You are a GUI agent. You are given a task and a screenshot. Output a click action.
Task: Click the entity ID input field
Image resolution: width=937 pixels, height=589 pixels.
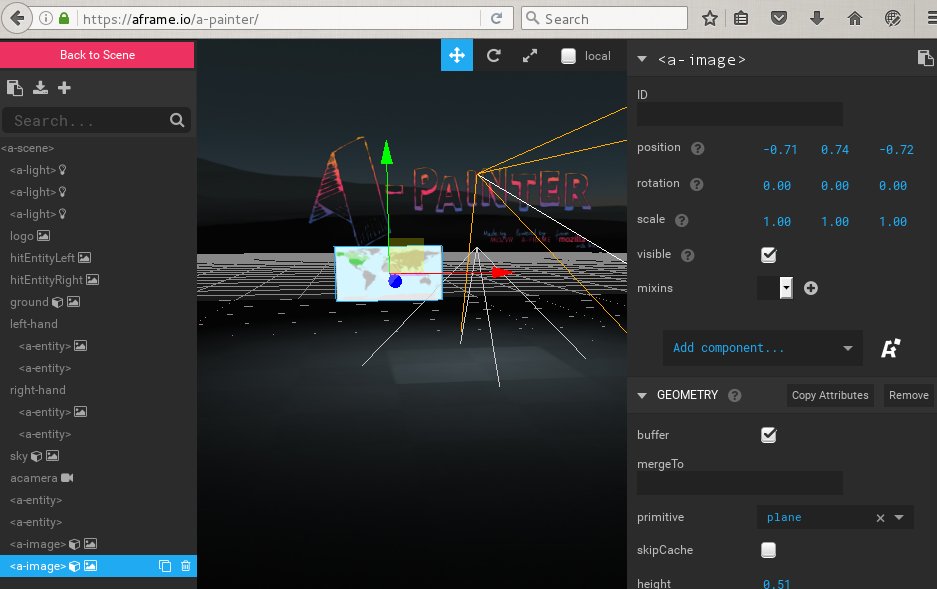740,114
